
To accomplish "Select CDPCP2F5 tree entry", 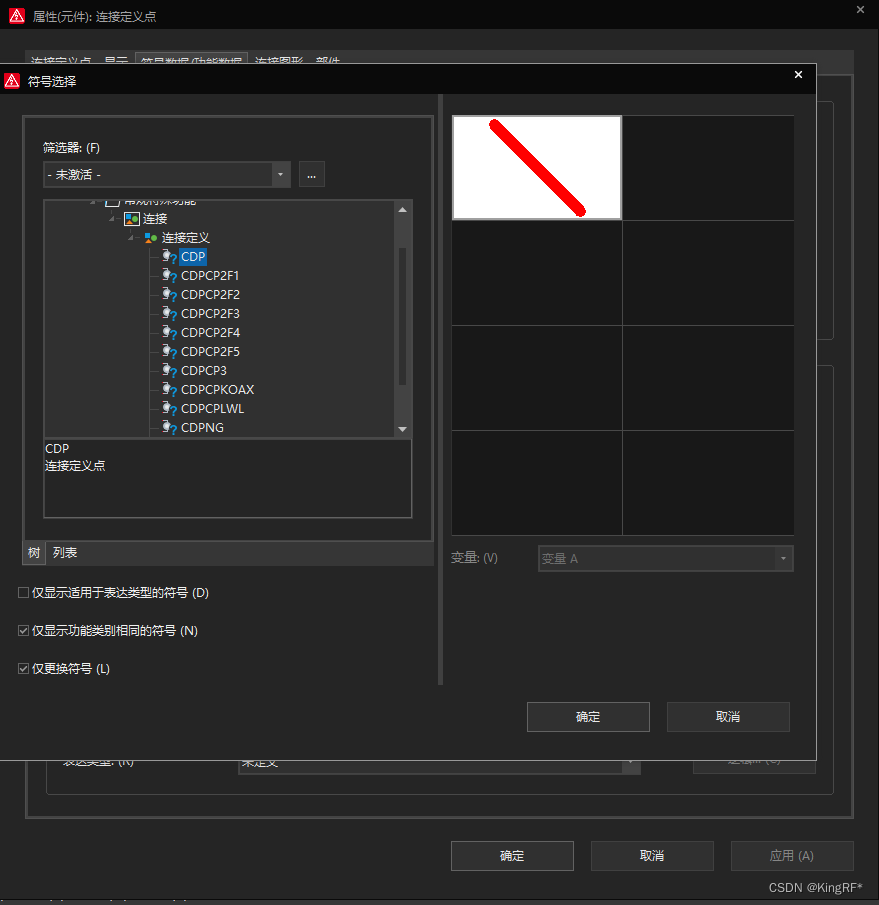I will point(210,351).
